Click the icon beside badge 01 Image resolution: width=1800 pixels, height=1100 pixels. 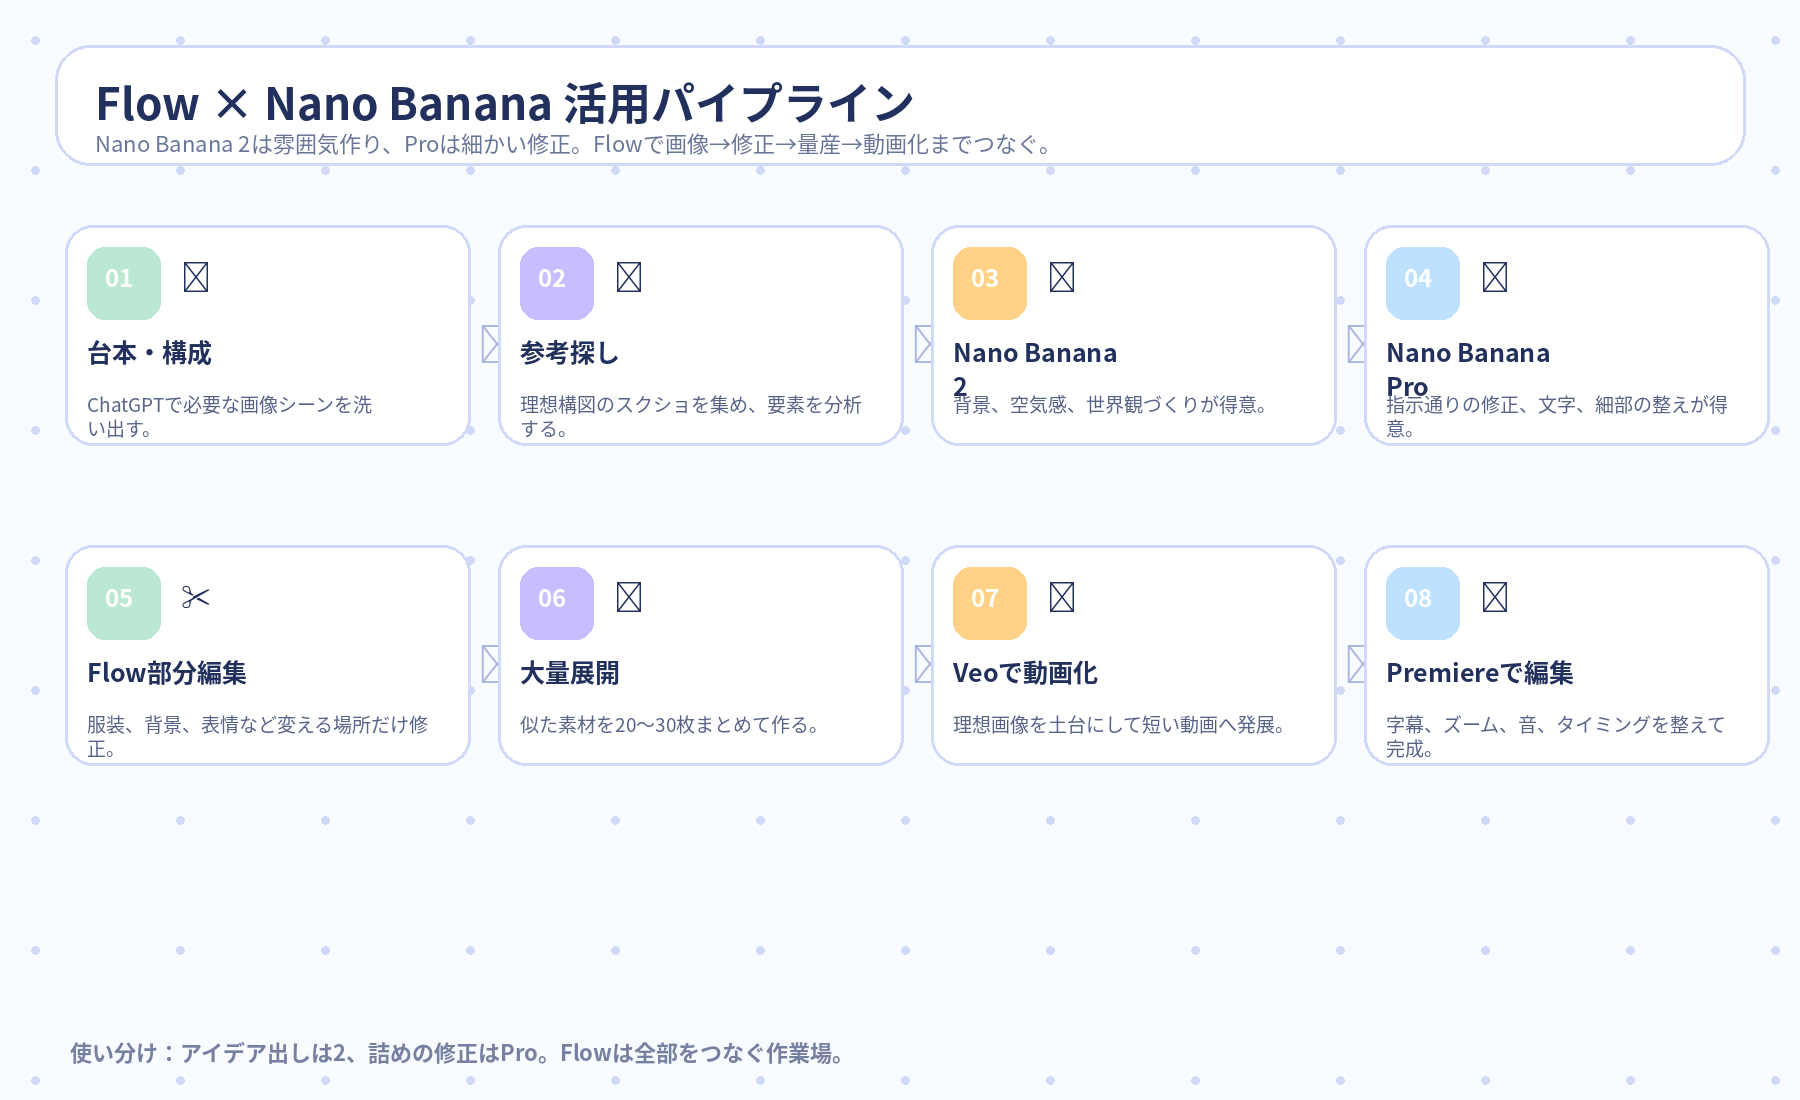click(x=196, y=277)
